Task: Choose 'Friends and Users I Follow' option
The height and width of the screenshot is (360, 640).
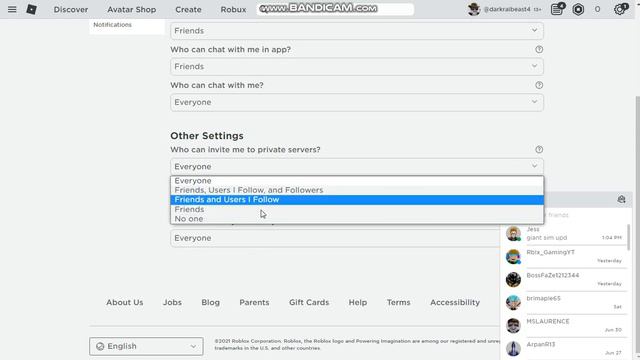Action: click(357, 200)
